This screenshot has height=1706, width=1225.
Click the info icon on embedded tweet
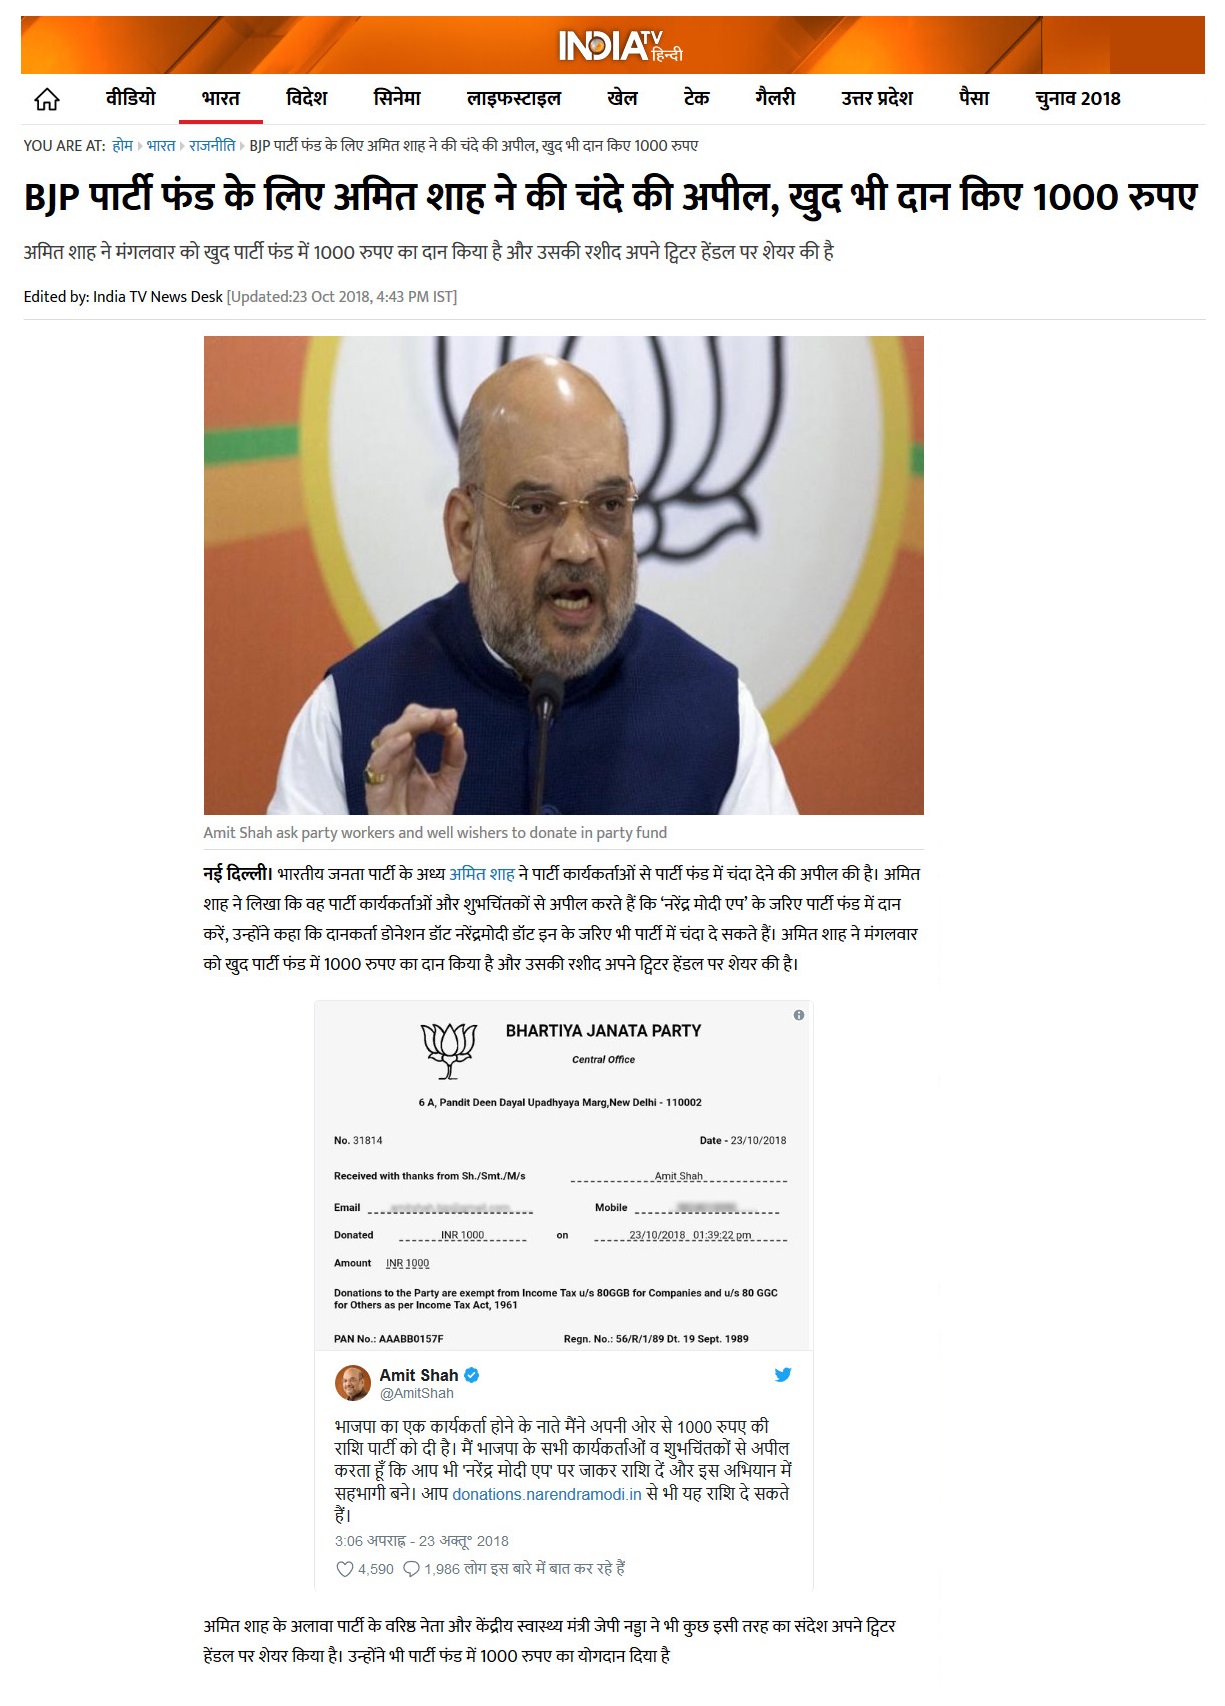coord(798,1015)
